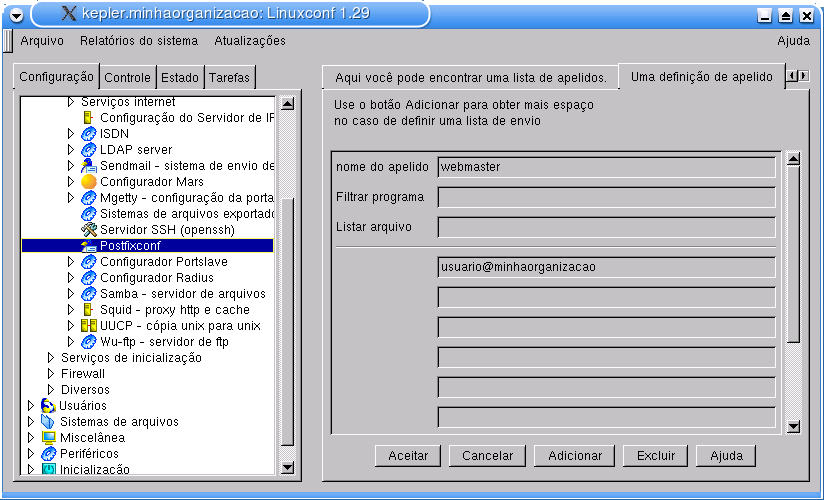Image resolution: width=824 pixels, height=500 pixels.
Task: Click the Sistemas de arquivos folder icon
Action: (48, 422)
